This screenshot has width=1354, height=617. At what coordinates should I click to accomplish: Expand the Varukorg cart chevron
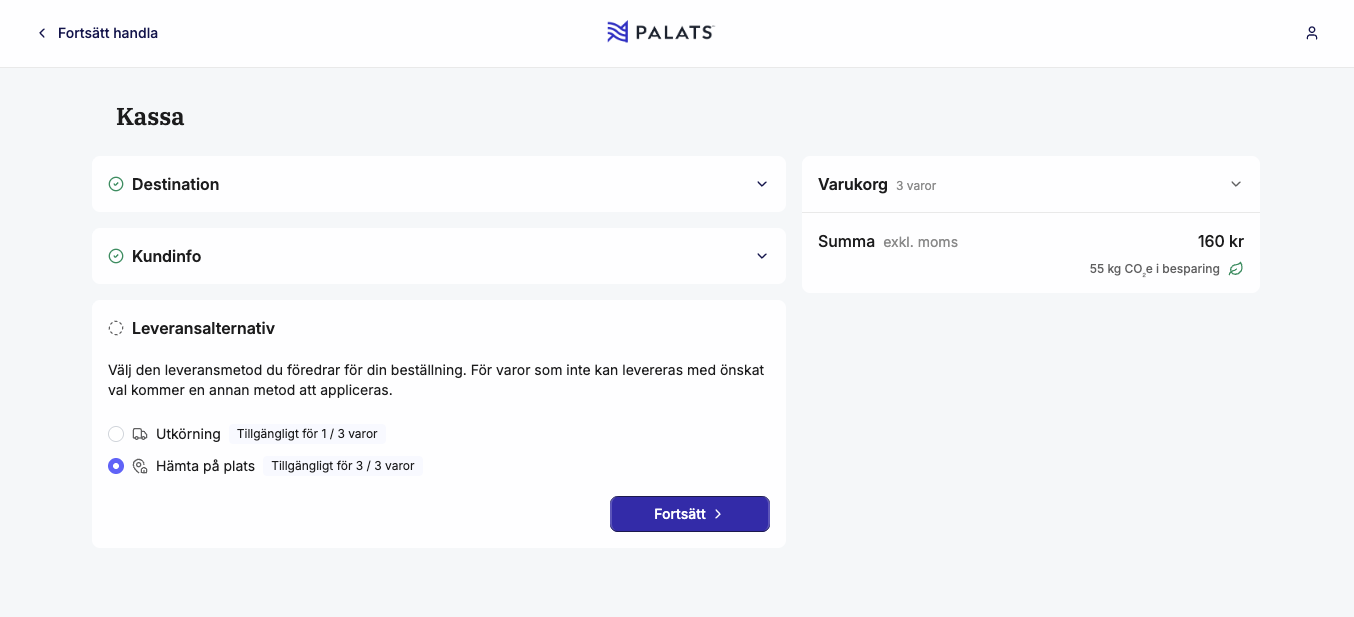[x=1236, y=184]
